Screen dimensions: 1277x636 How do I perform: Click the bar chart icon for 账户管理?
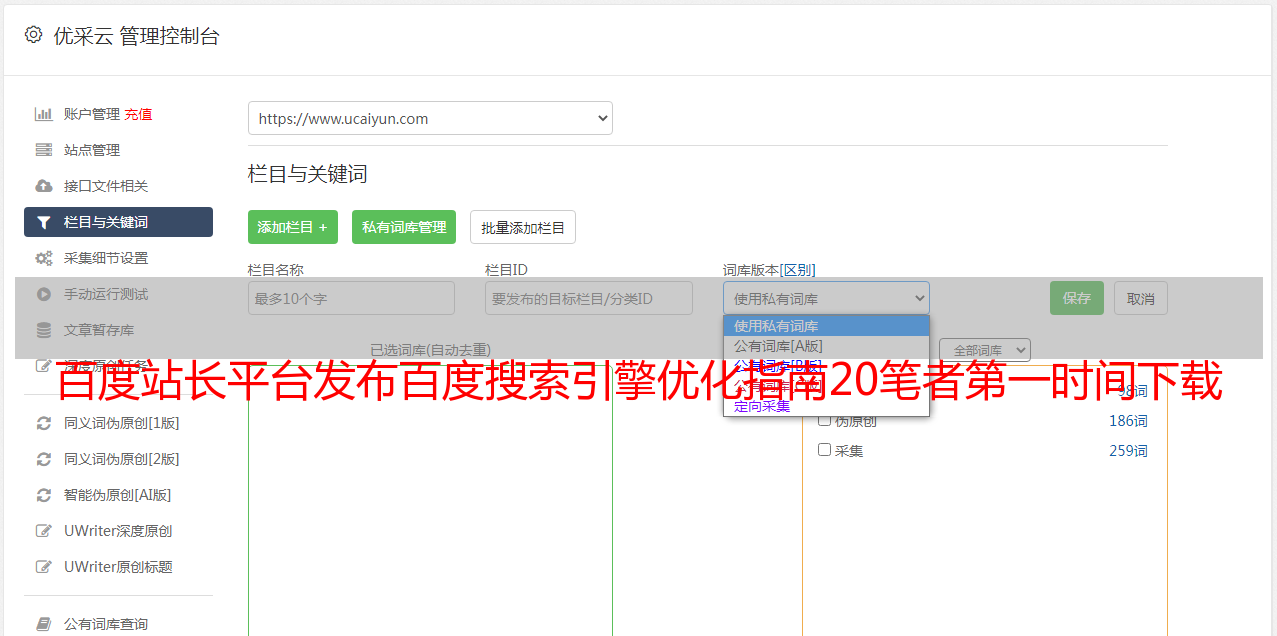44,114
